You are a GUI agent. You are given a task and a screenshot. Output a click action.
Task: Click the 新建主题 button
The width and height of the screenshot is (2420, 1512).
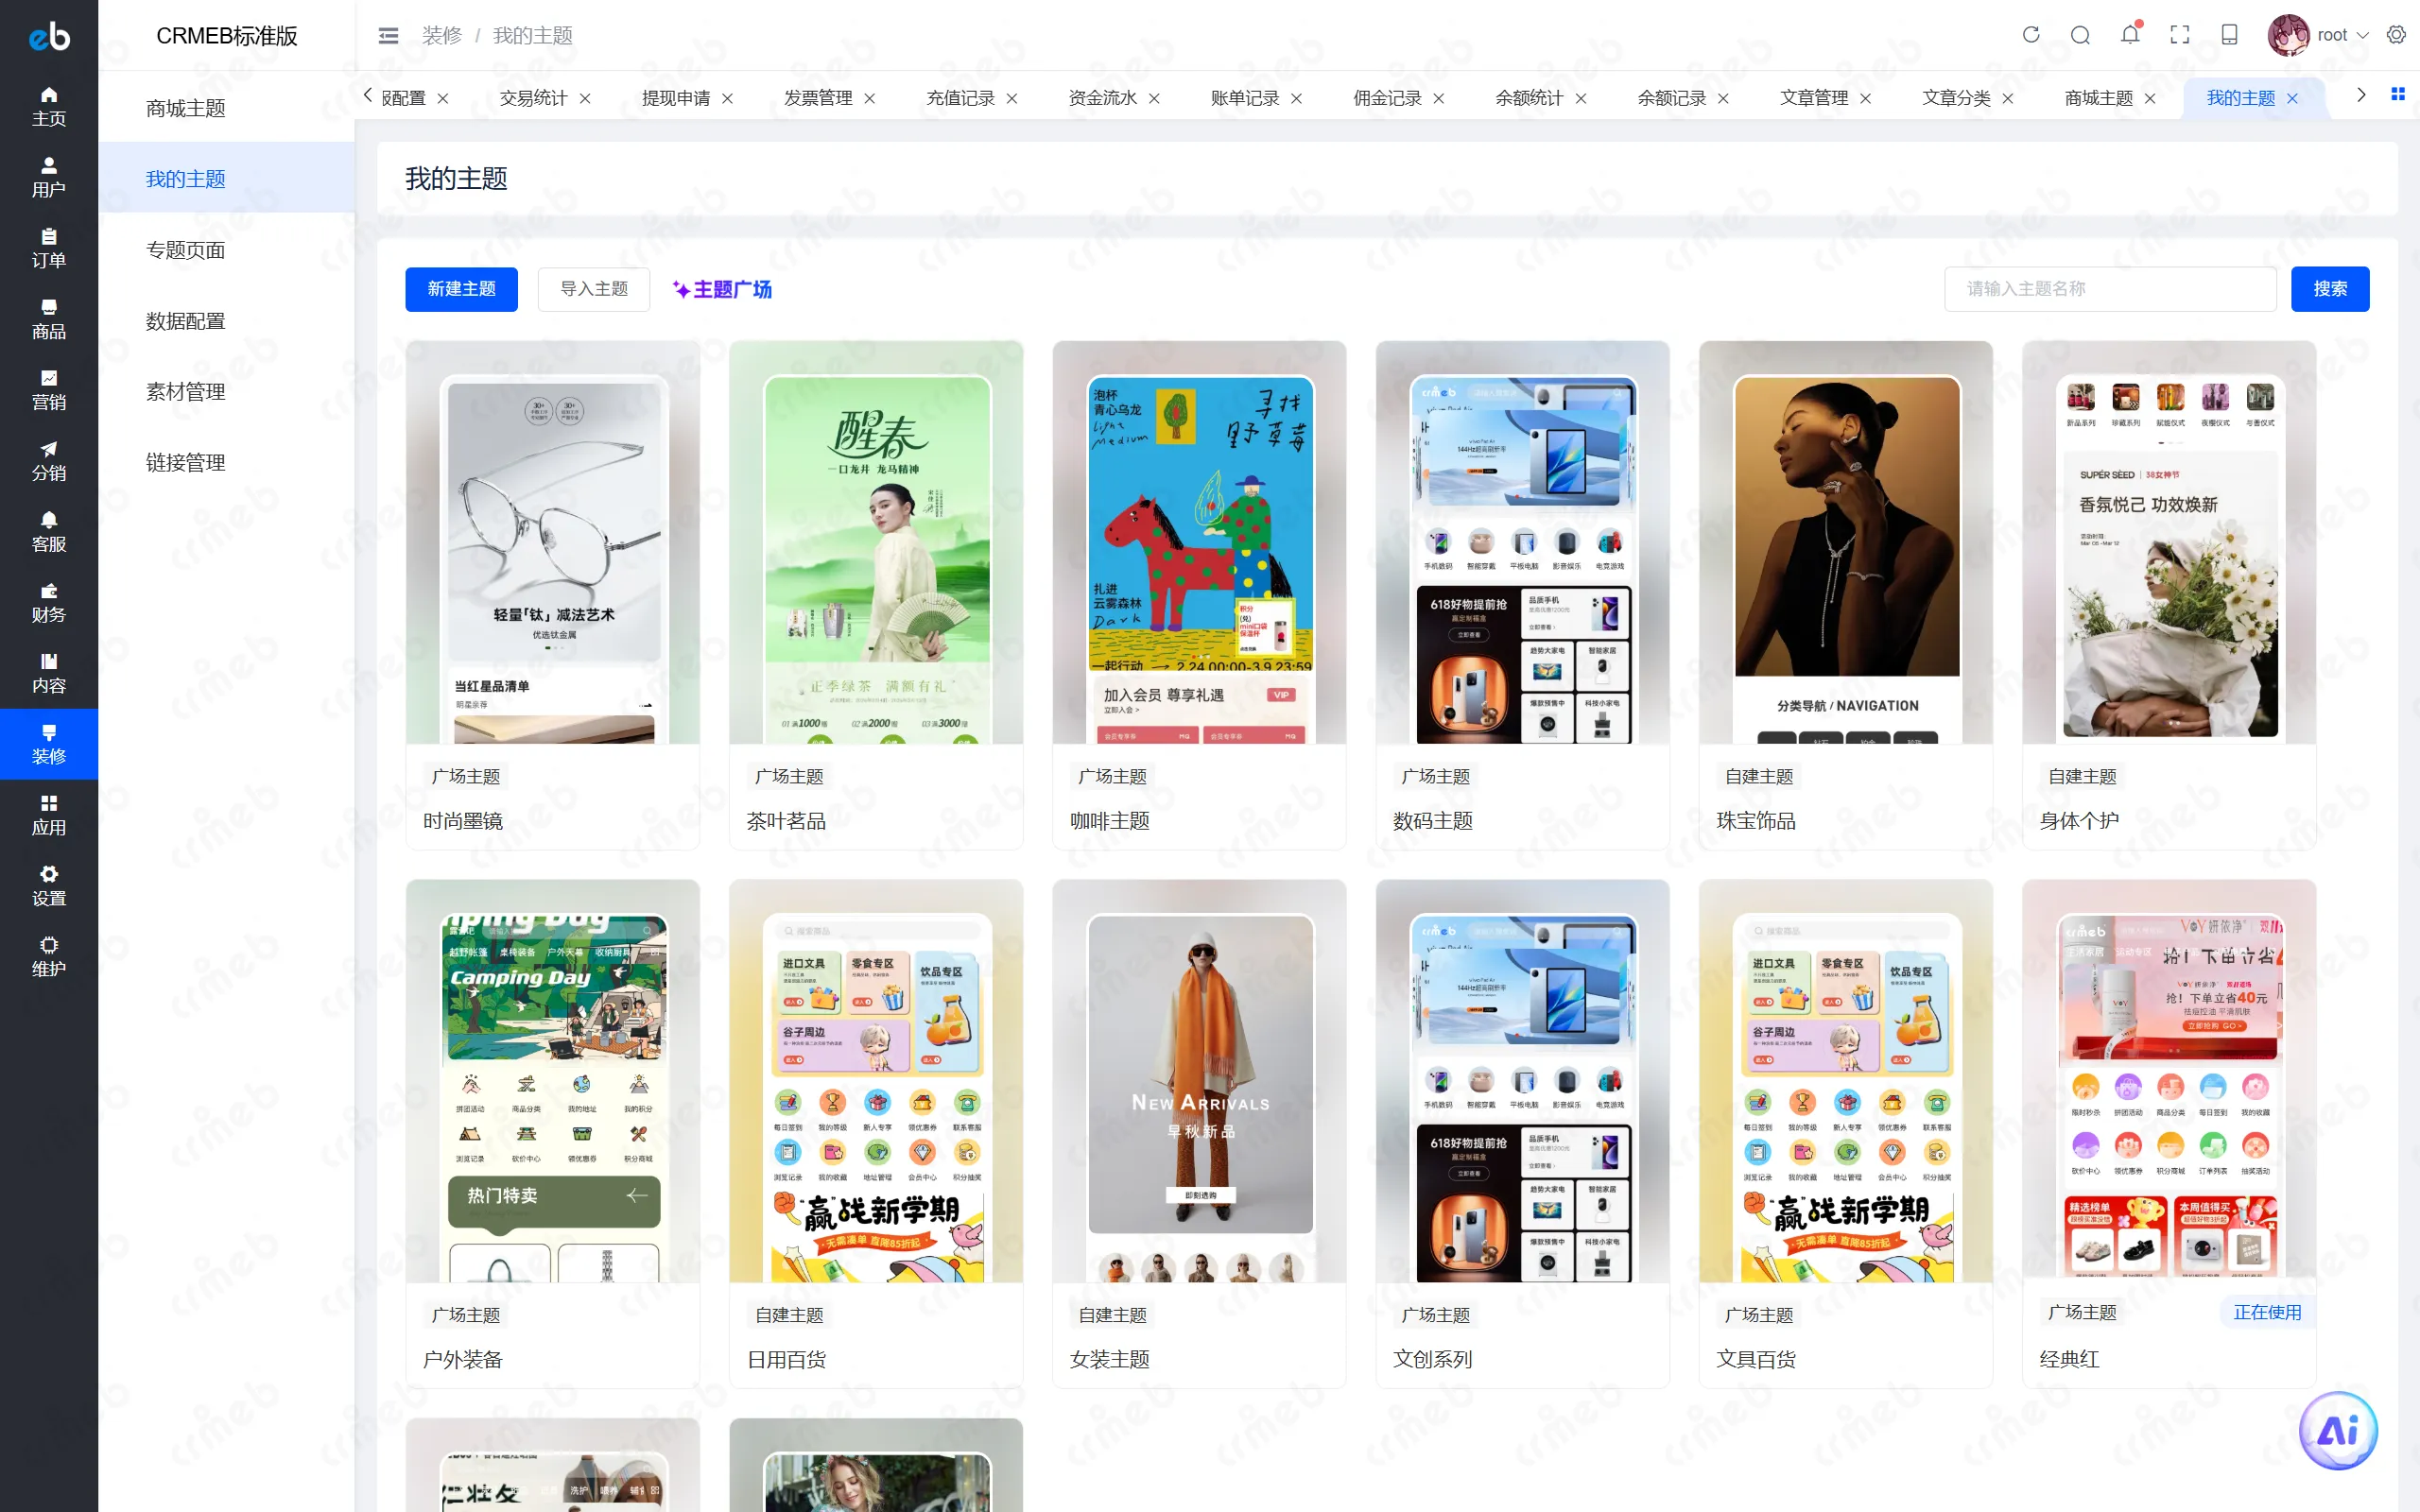point(461,289)
